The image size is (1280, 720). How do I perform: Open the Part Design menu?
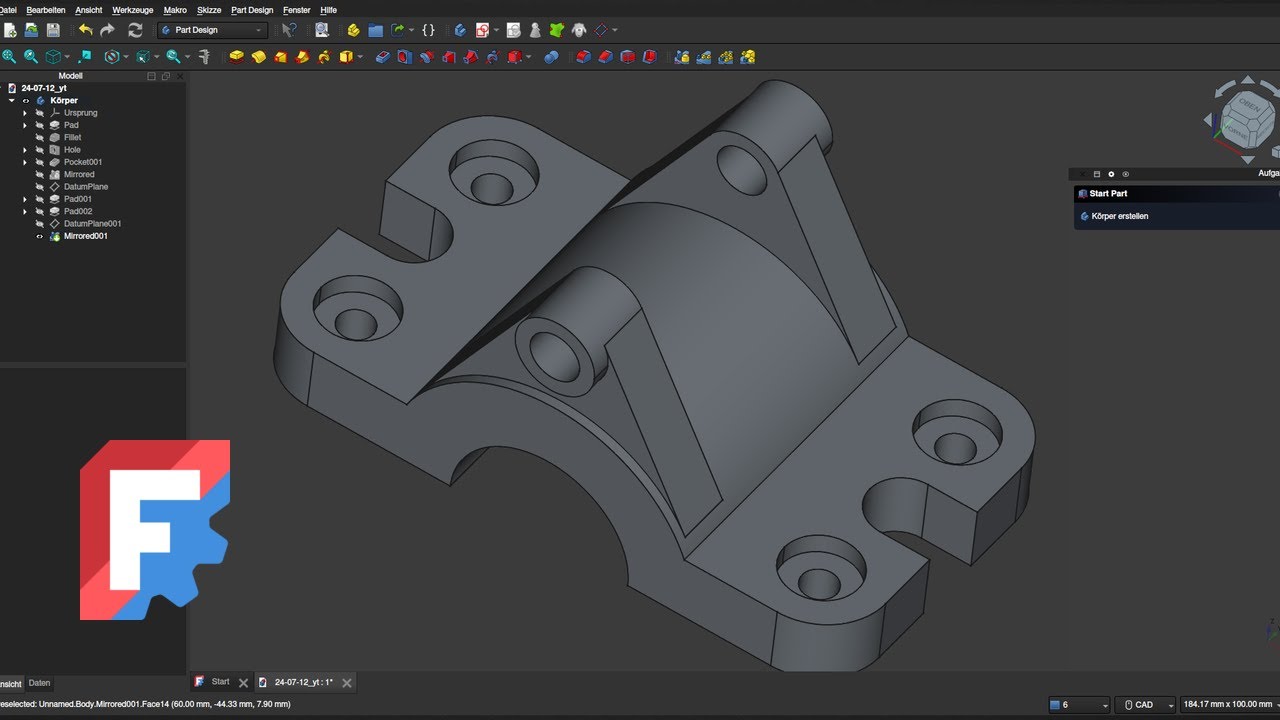tap(252, 10)
